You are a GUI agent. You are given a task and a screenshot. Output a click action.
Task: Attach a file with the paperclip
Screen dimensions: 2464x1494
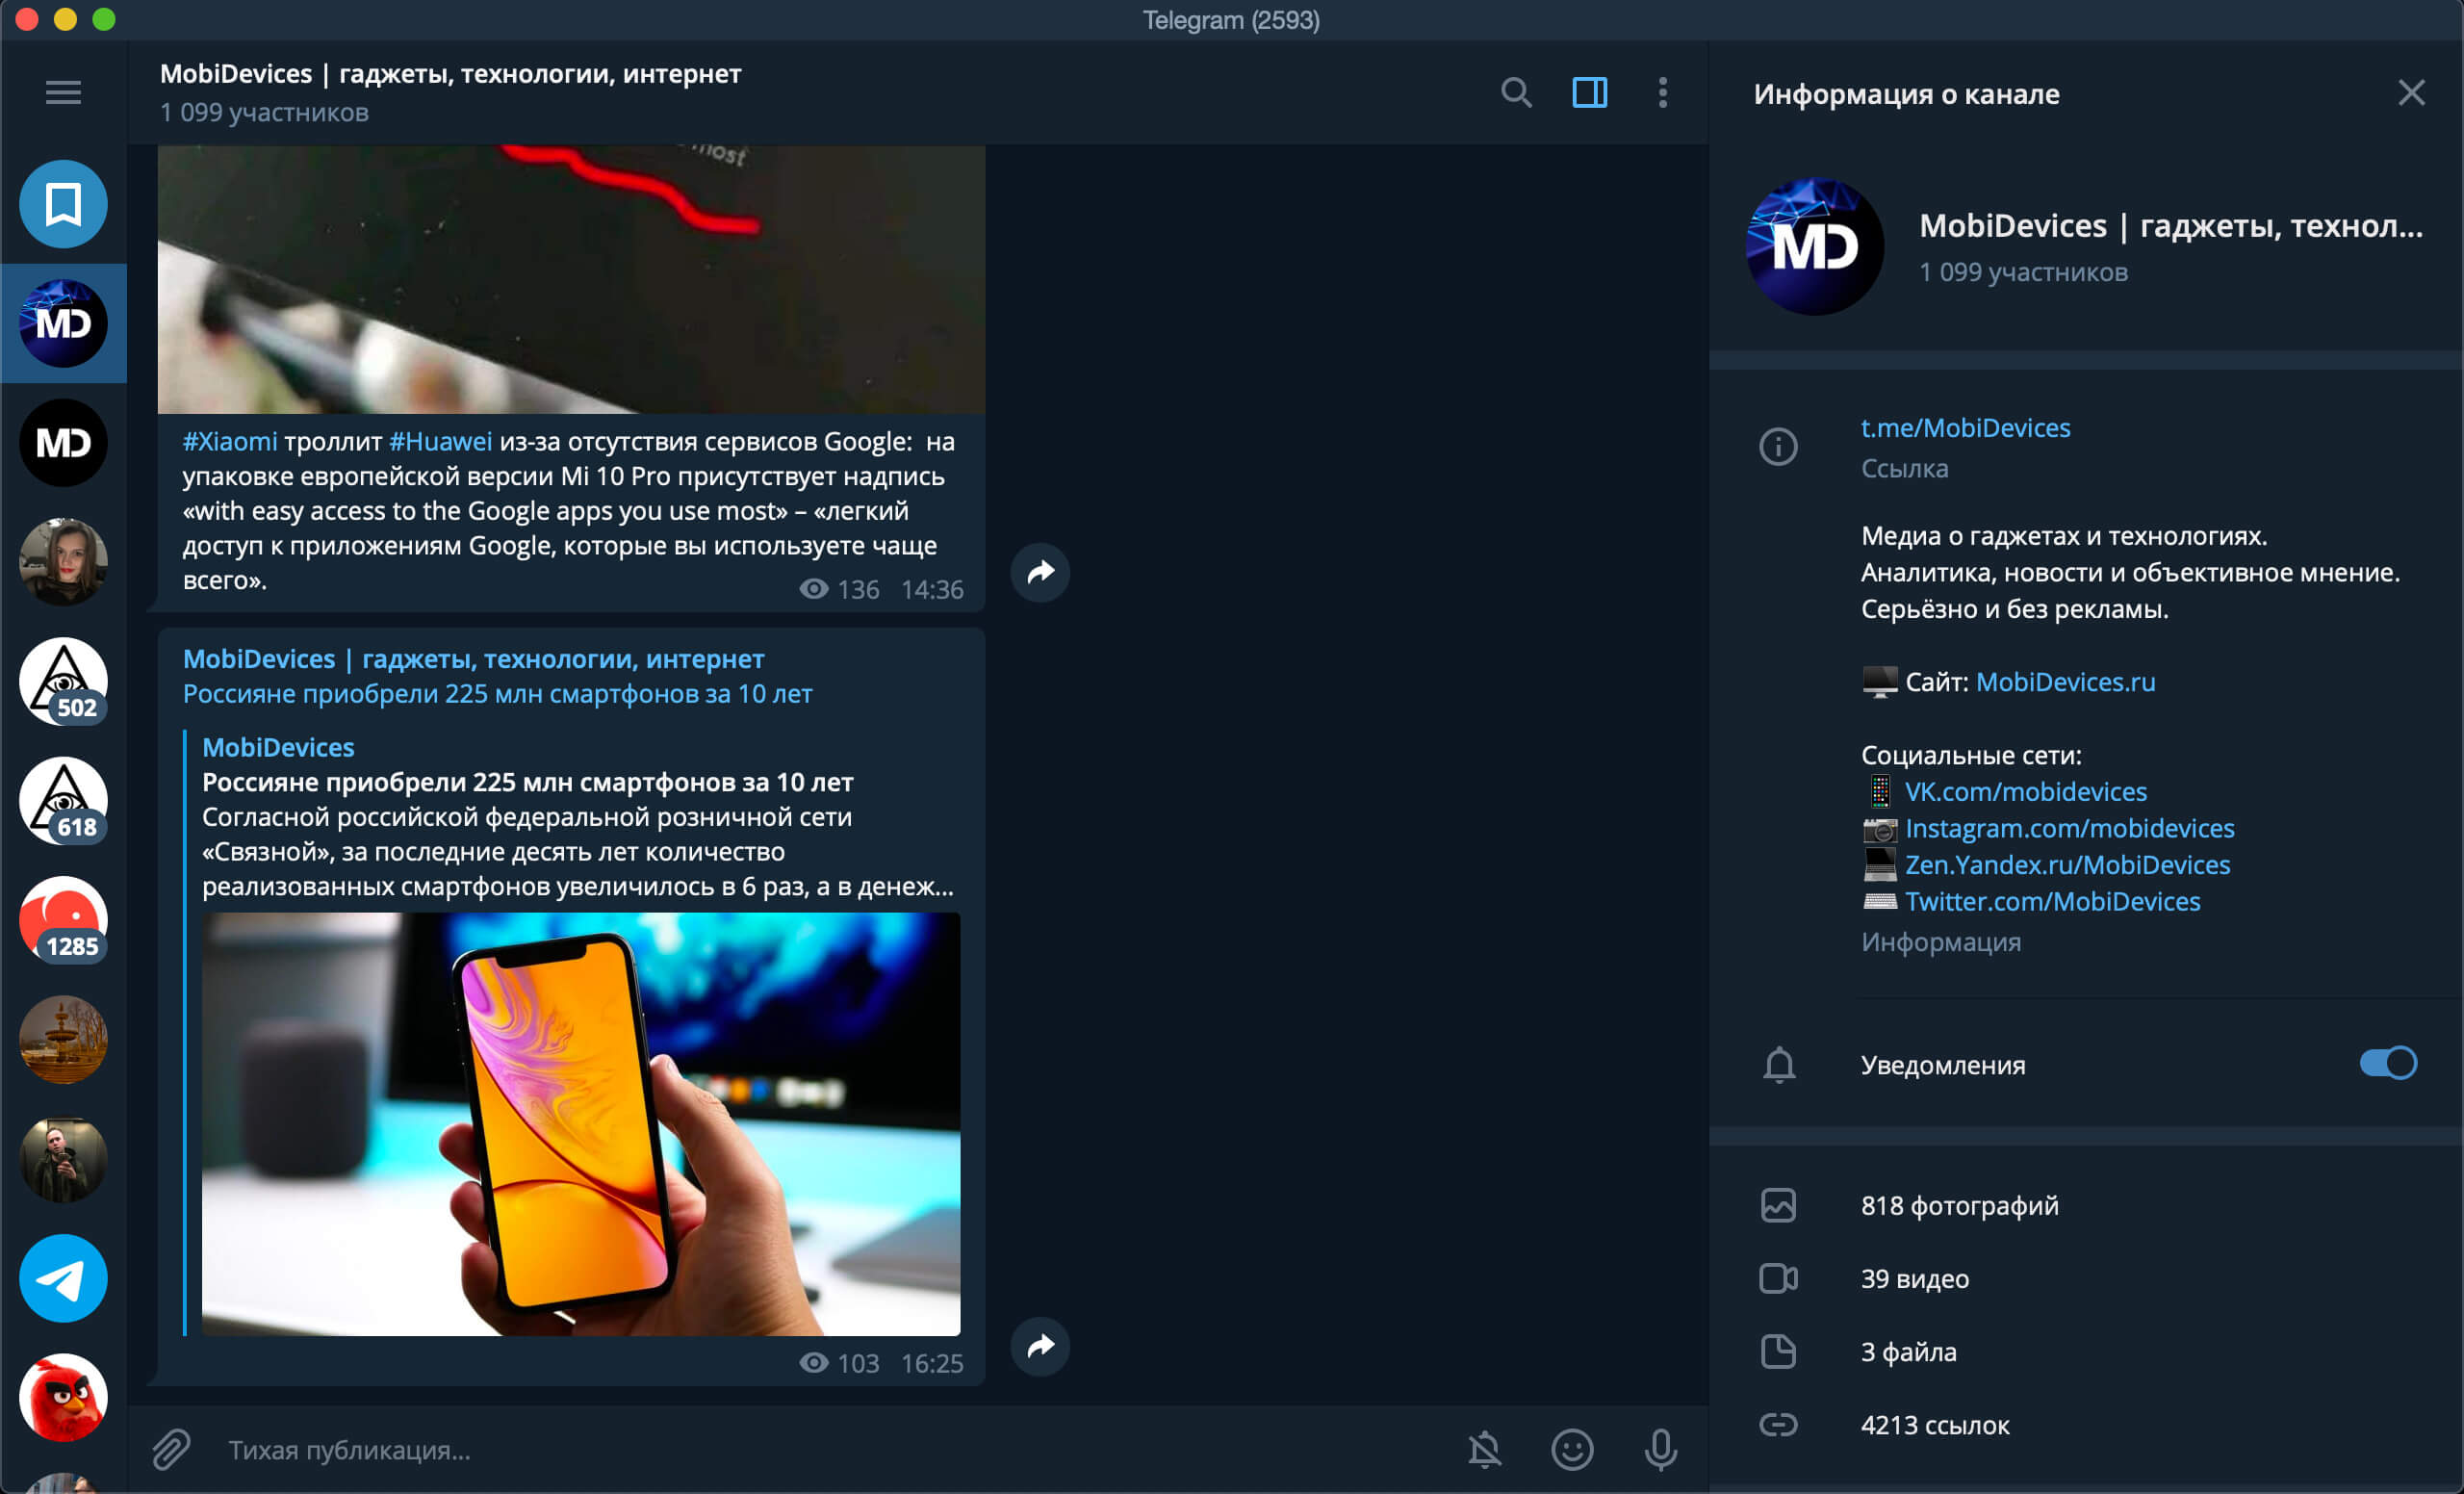[171, 1449]
